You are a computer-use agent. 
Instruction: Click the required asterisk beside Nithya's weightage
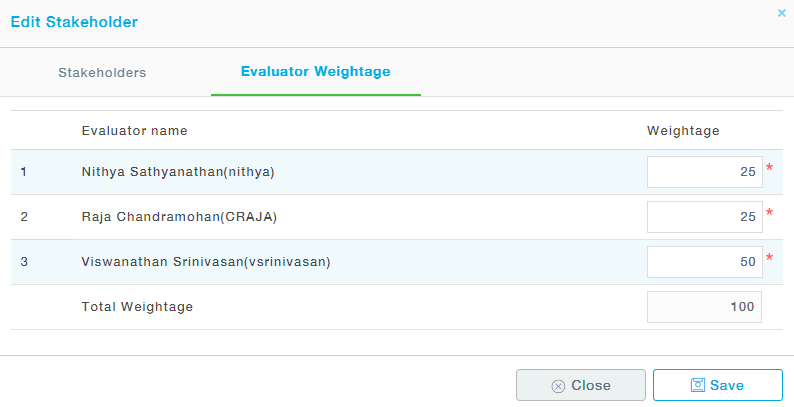click(x=770, y=168)
